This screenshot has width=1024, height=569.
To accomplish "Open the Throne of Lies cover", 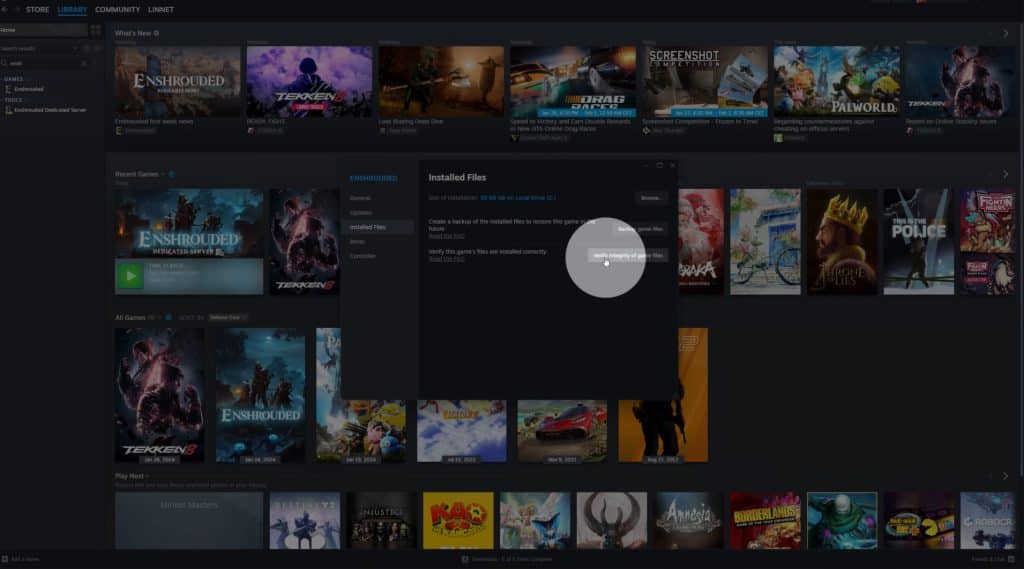I will pyautogui.click(x=842, y=242).
